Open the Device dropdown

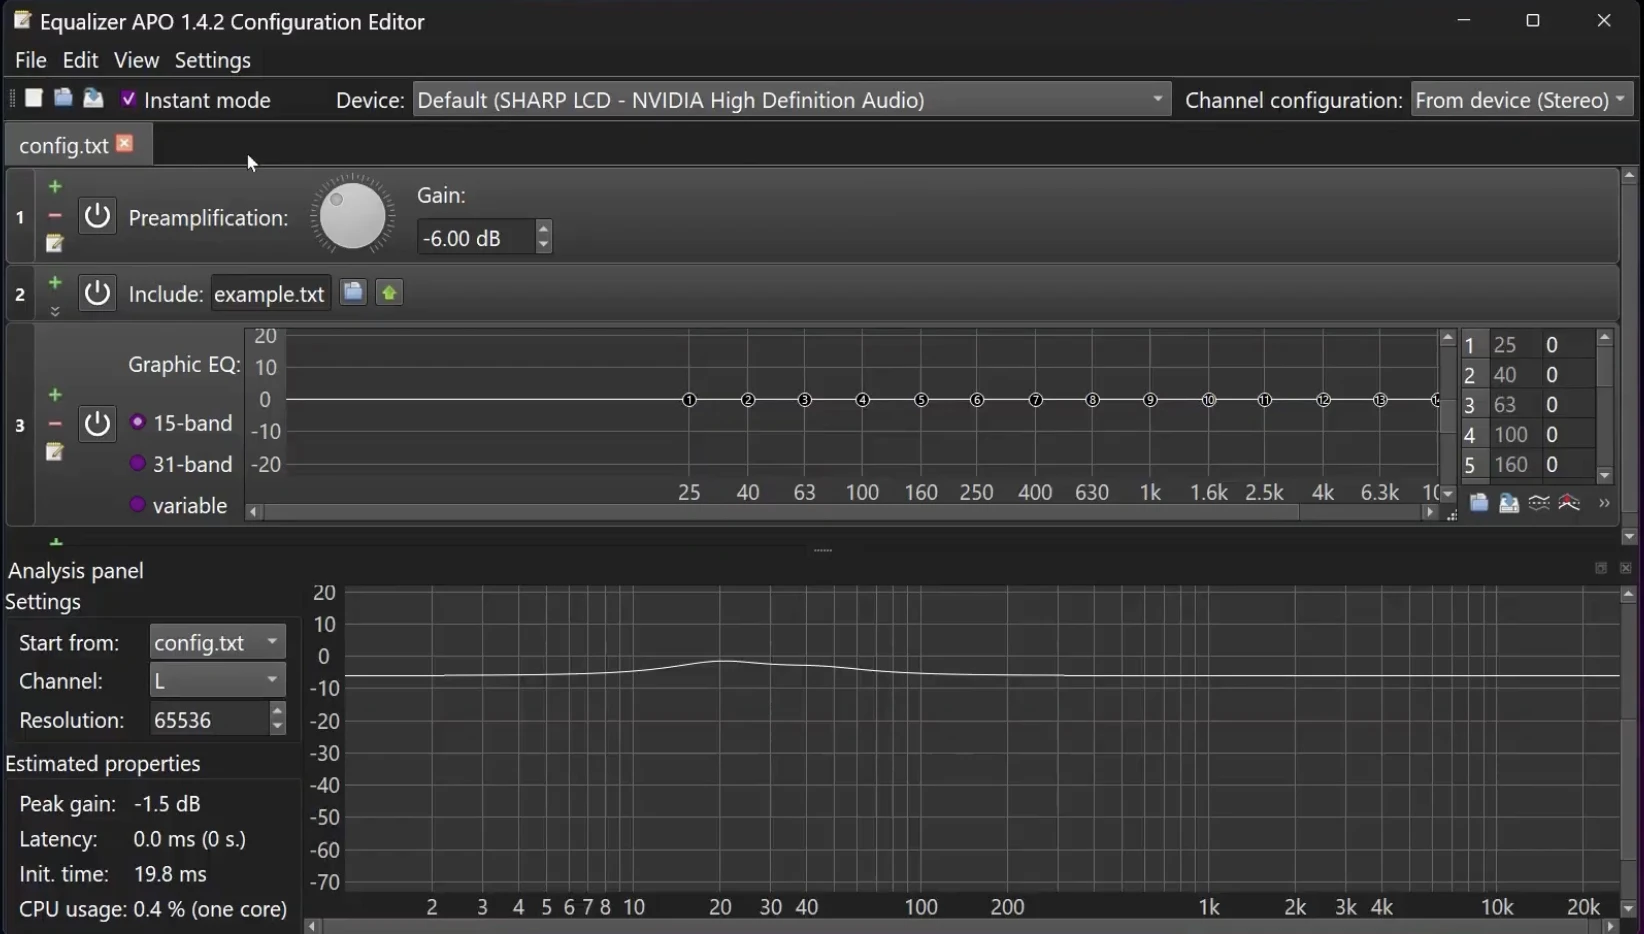tap(791, 100)
